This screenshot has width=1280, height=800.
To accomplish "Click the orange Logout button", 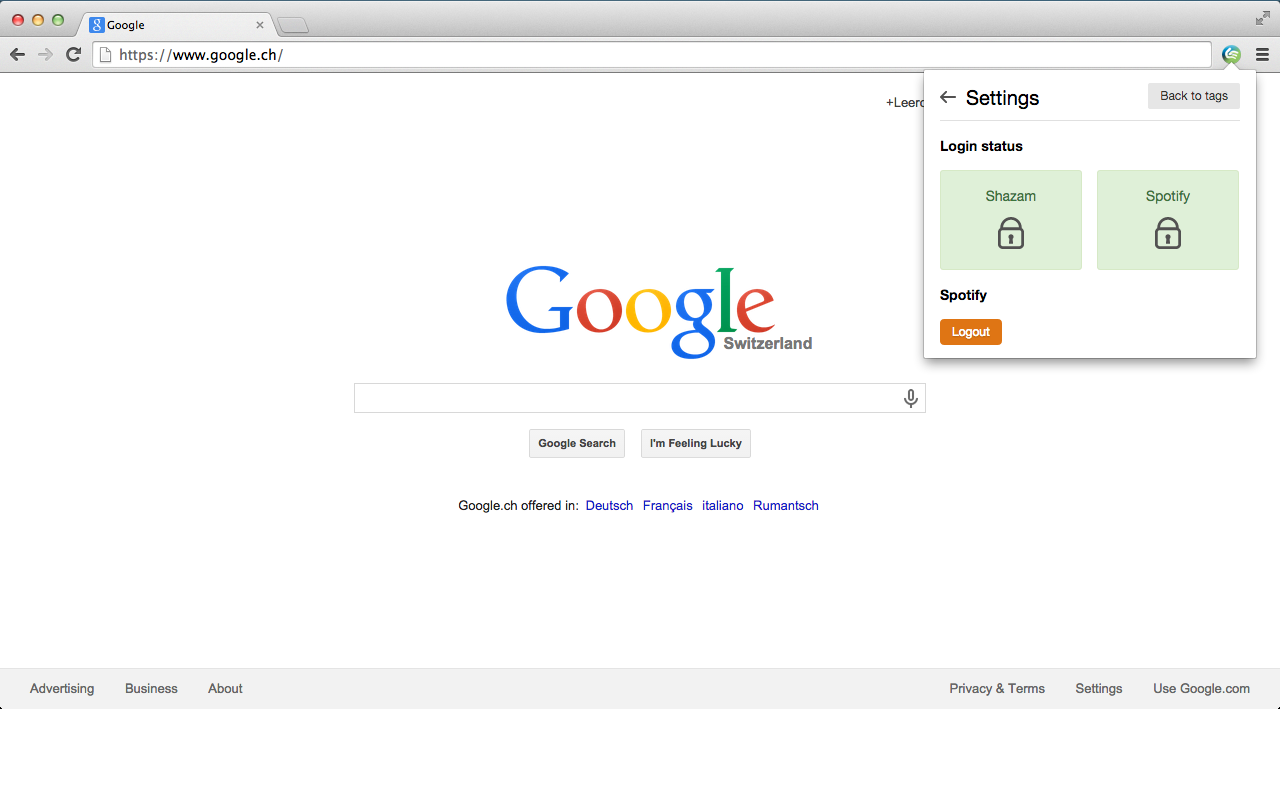I will click(x=971, y=332).
